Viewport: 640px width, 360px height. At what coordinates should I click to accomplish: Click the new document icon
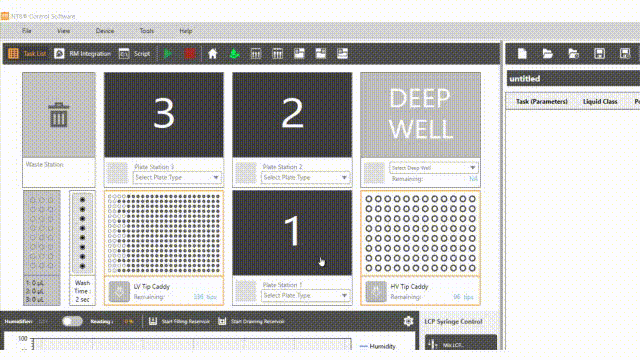522,54
